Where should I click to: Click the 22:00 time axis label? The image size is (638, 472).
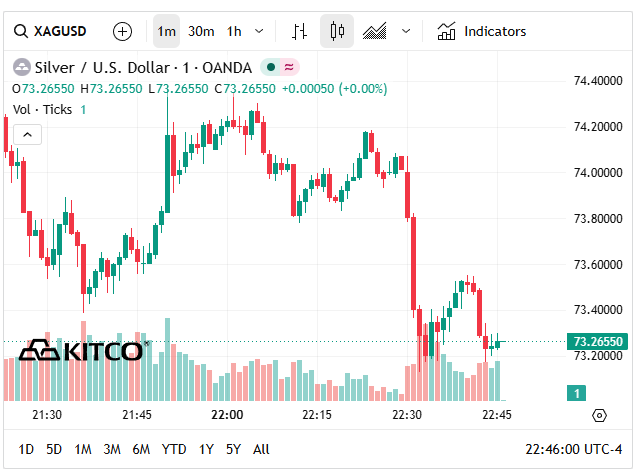tap(227, 415)
